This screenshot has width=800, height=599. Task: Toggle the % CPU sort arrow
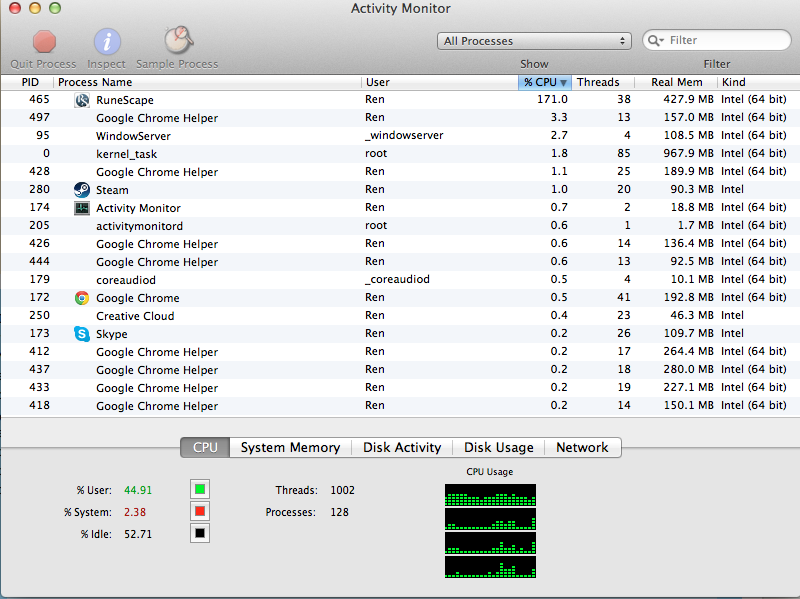click(x=563, y=83)
